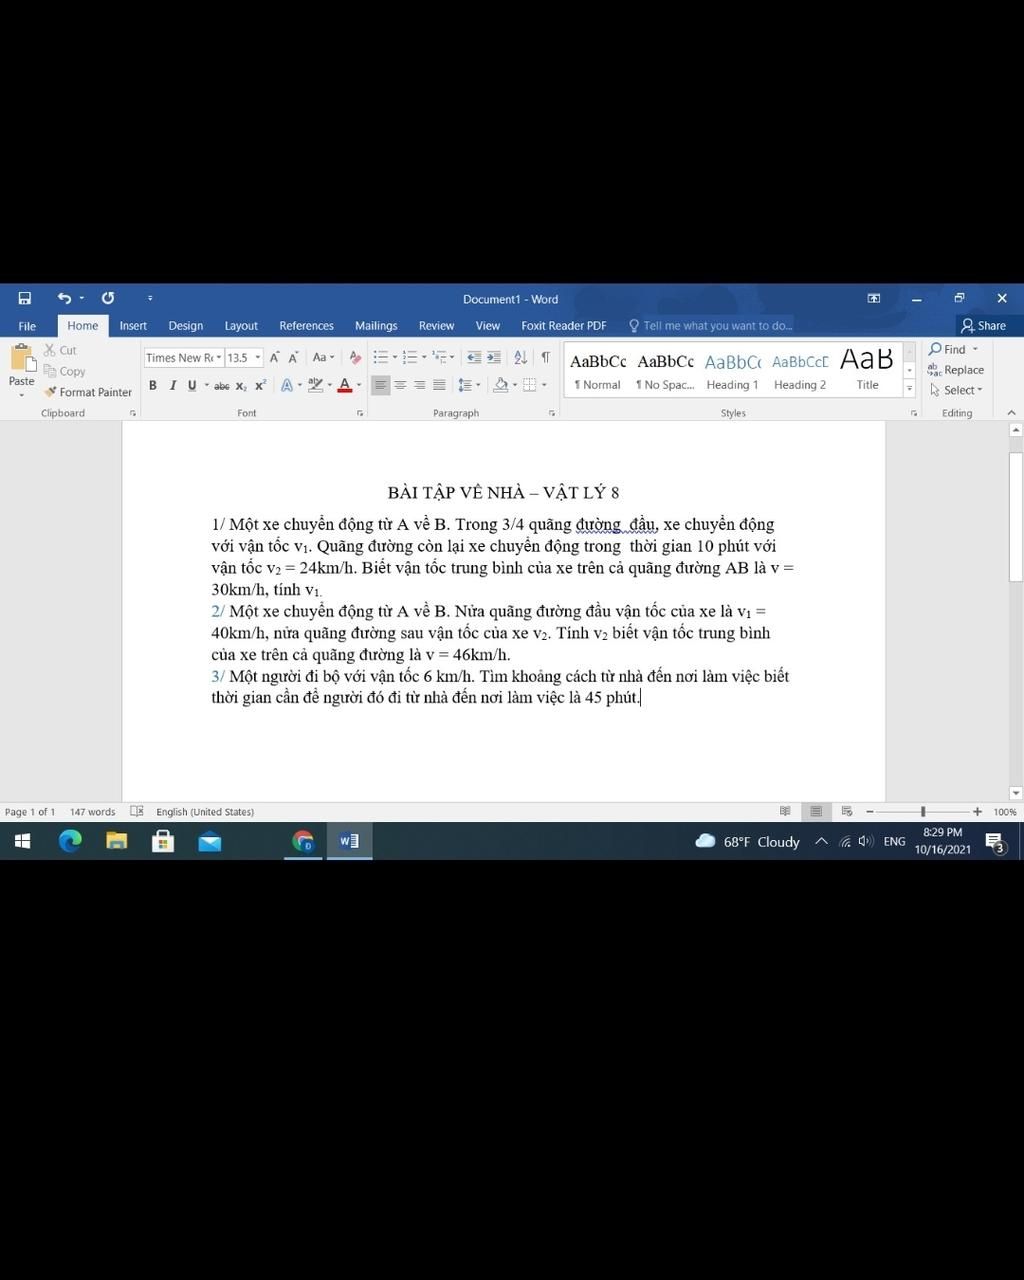Toggle Bold formatting
This screenshot has width=1024, height=1280.
click(x=153, y=385)
